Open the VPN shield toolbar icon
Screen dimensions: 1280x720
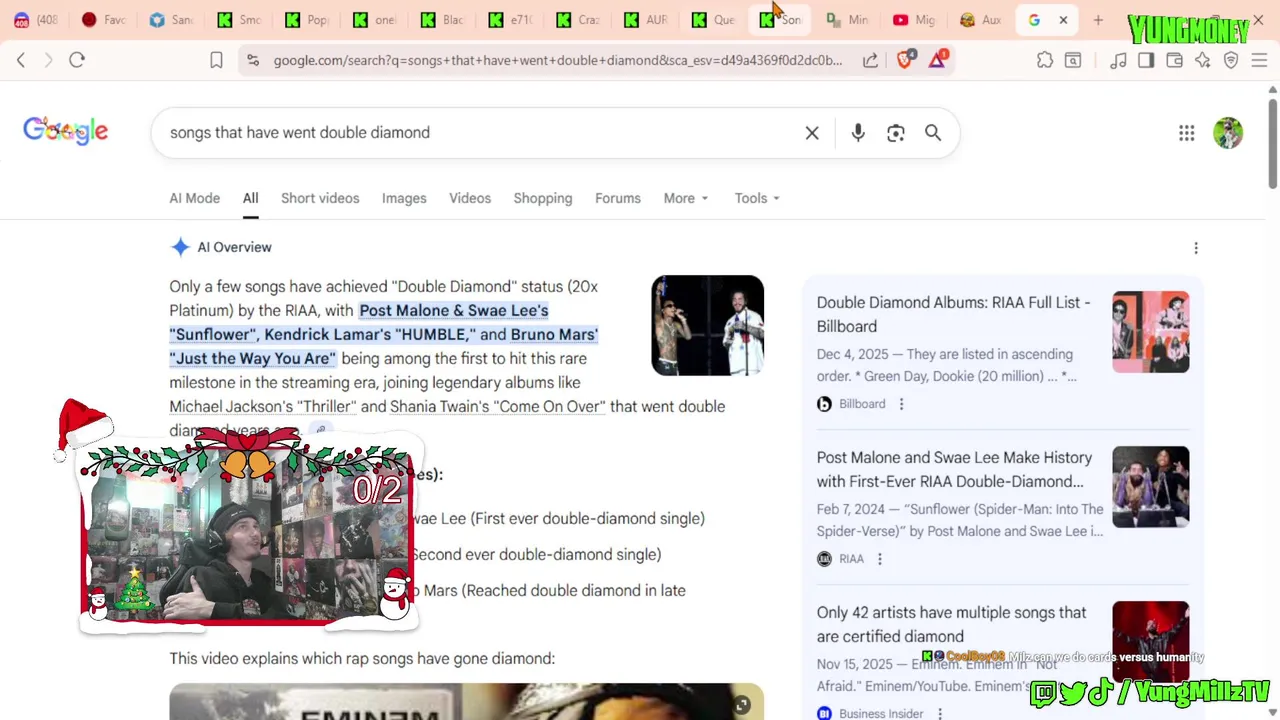(1231, 60)
